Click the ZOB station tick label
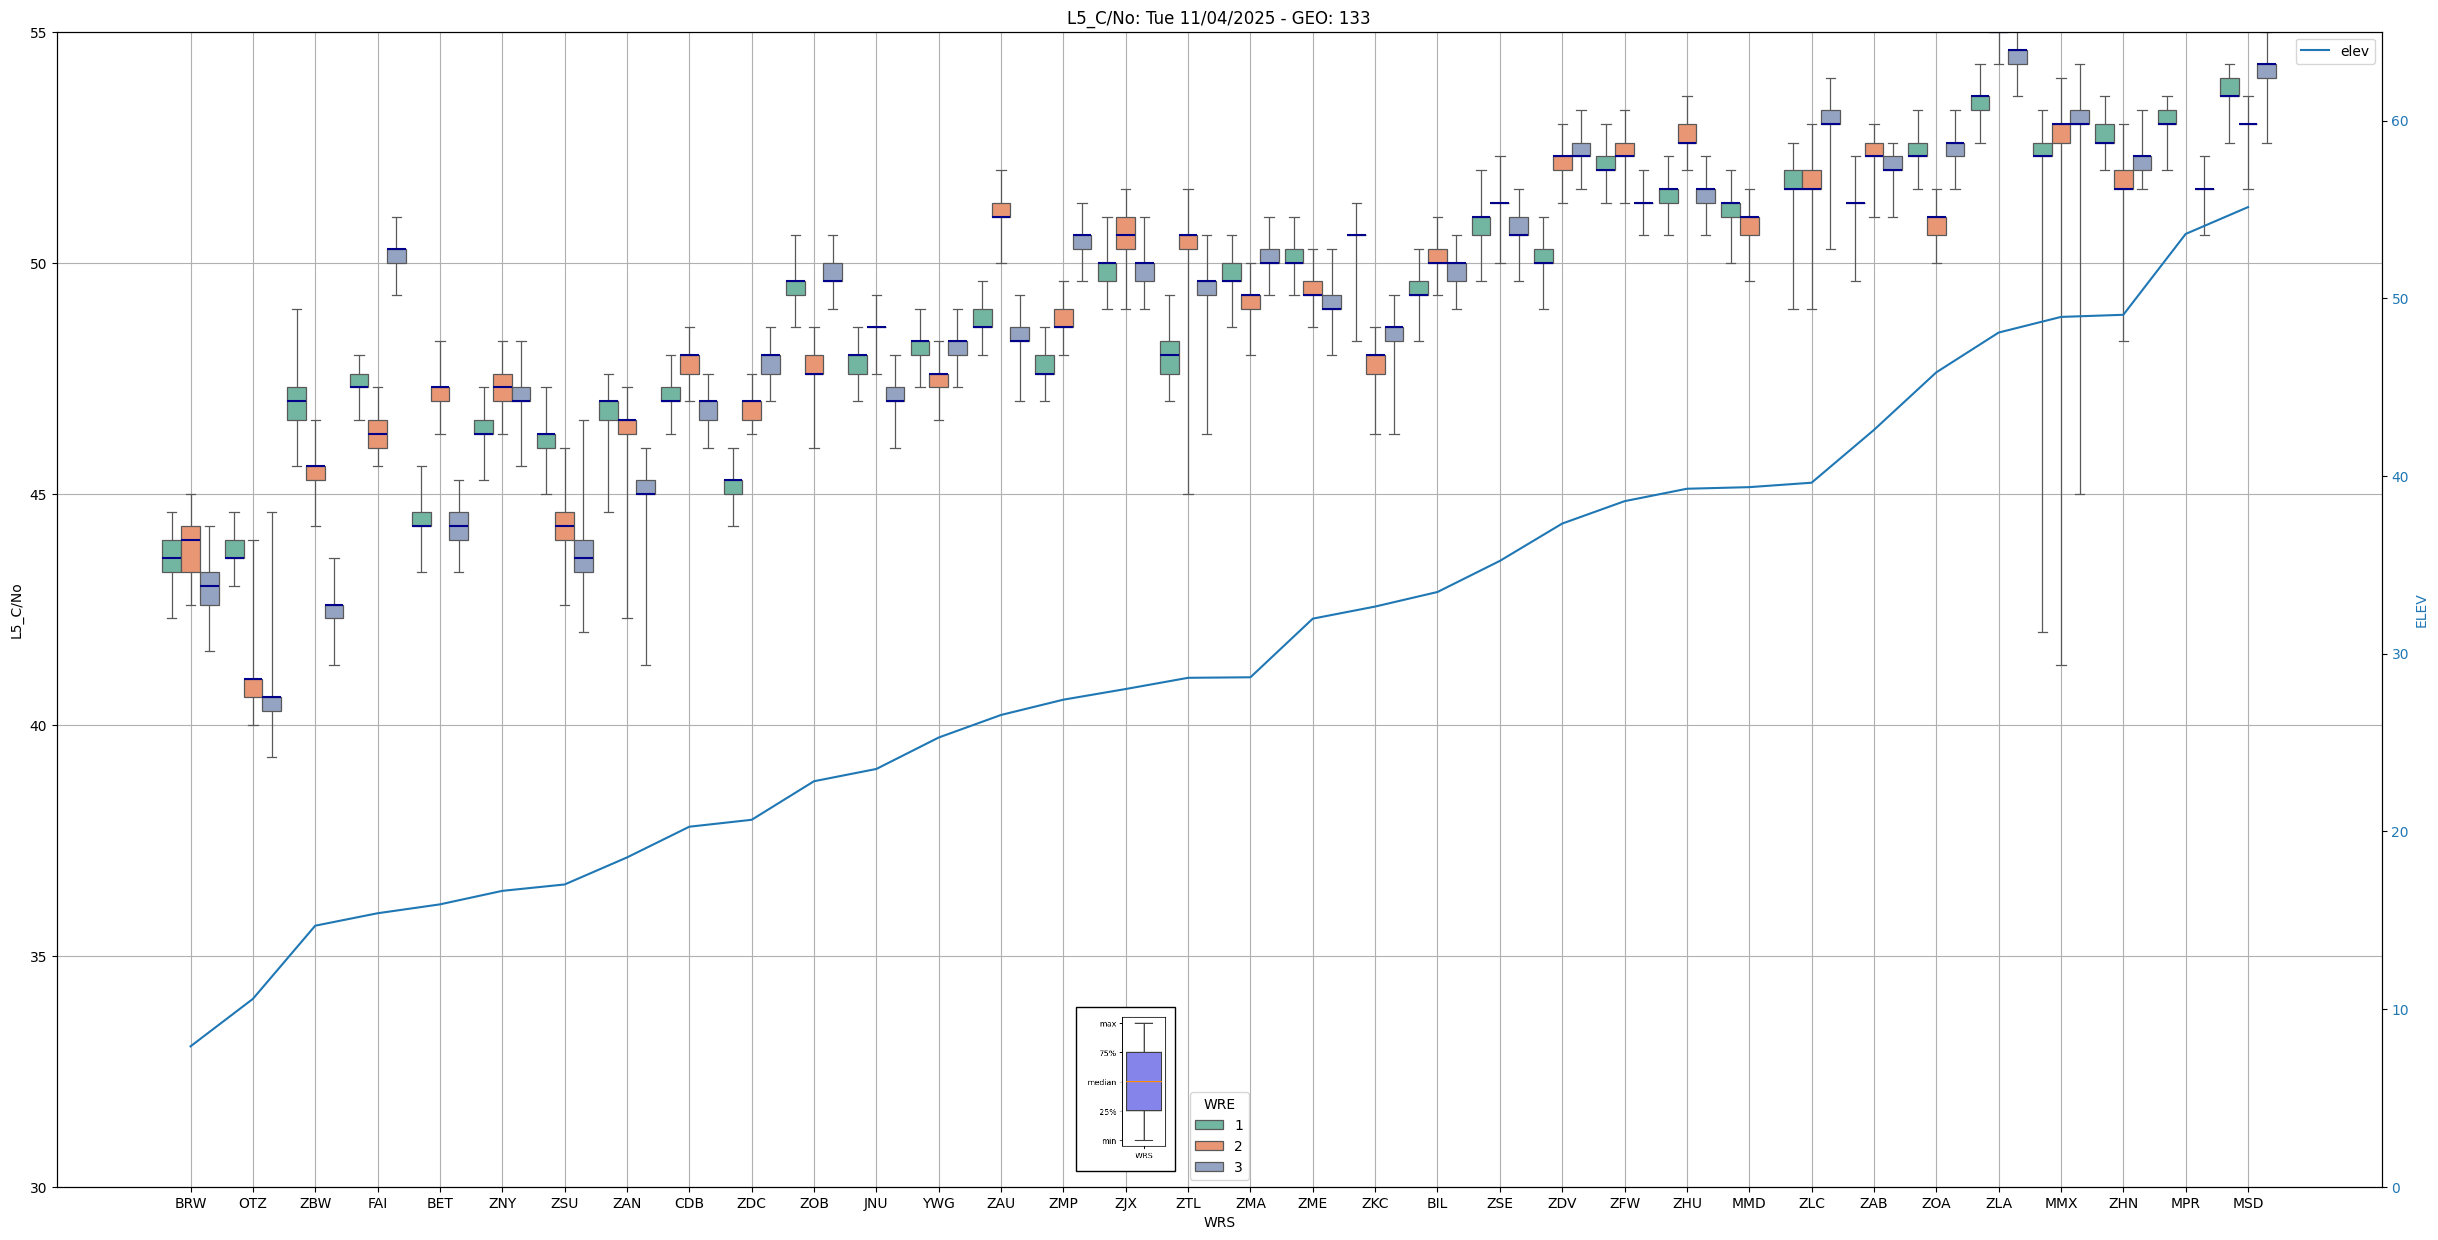 [x=814, y=1203]
